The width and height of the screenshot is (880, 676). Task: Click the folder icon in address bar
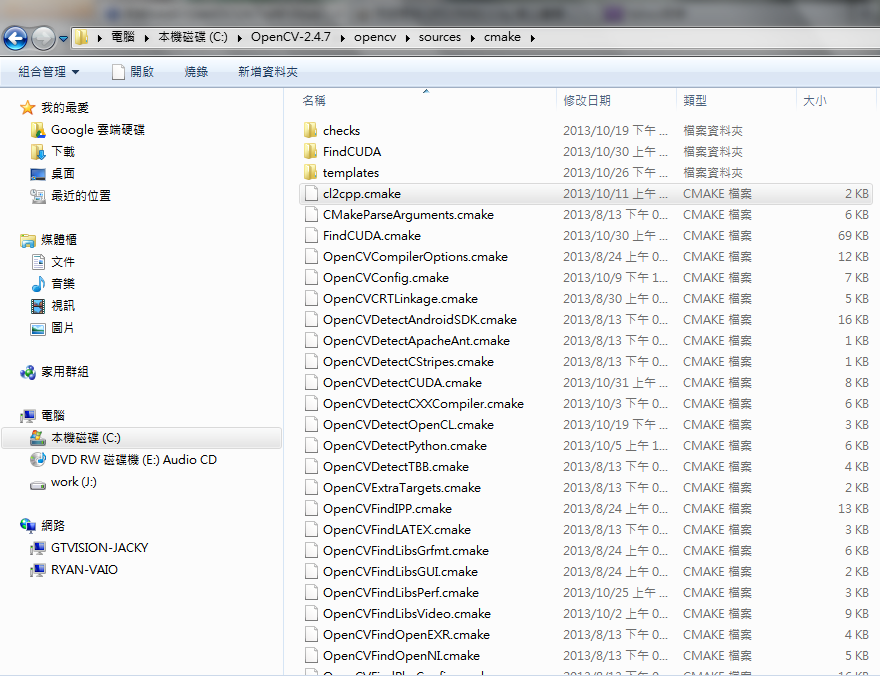pyautogui.click(x=82, y=38)
